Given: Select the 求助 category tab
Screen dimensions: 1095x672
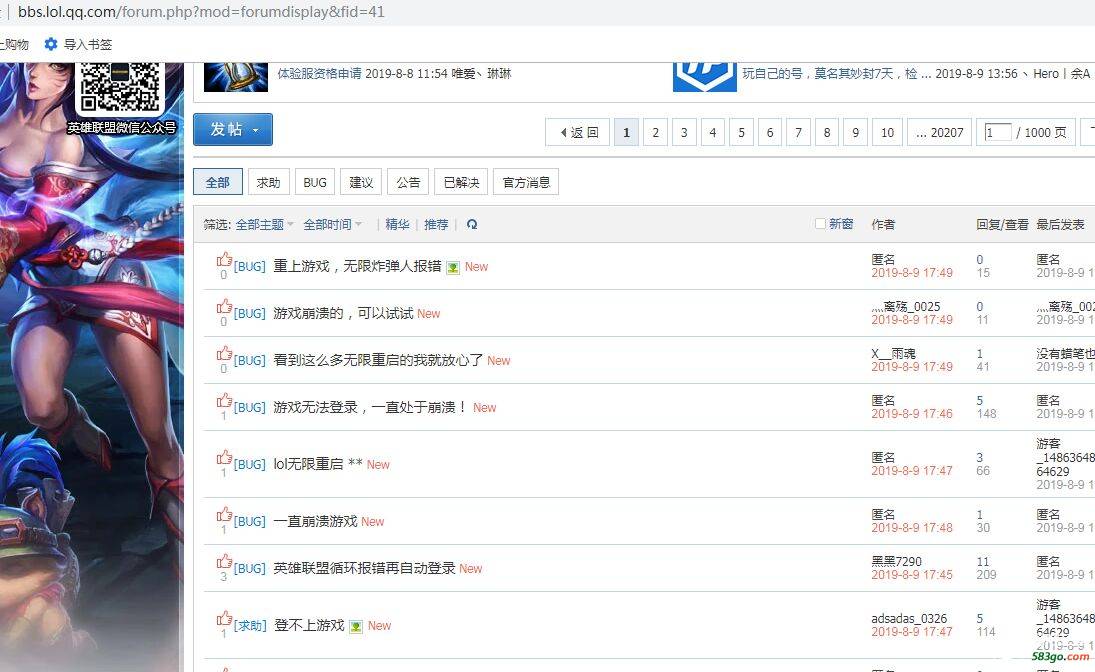Looking at the screenshot, I should 268,182.
